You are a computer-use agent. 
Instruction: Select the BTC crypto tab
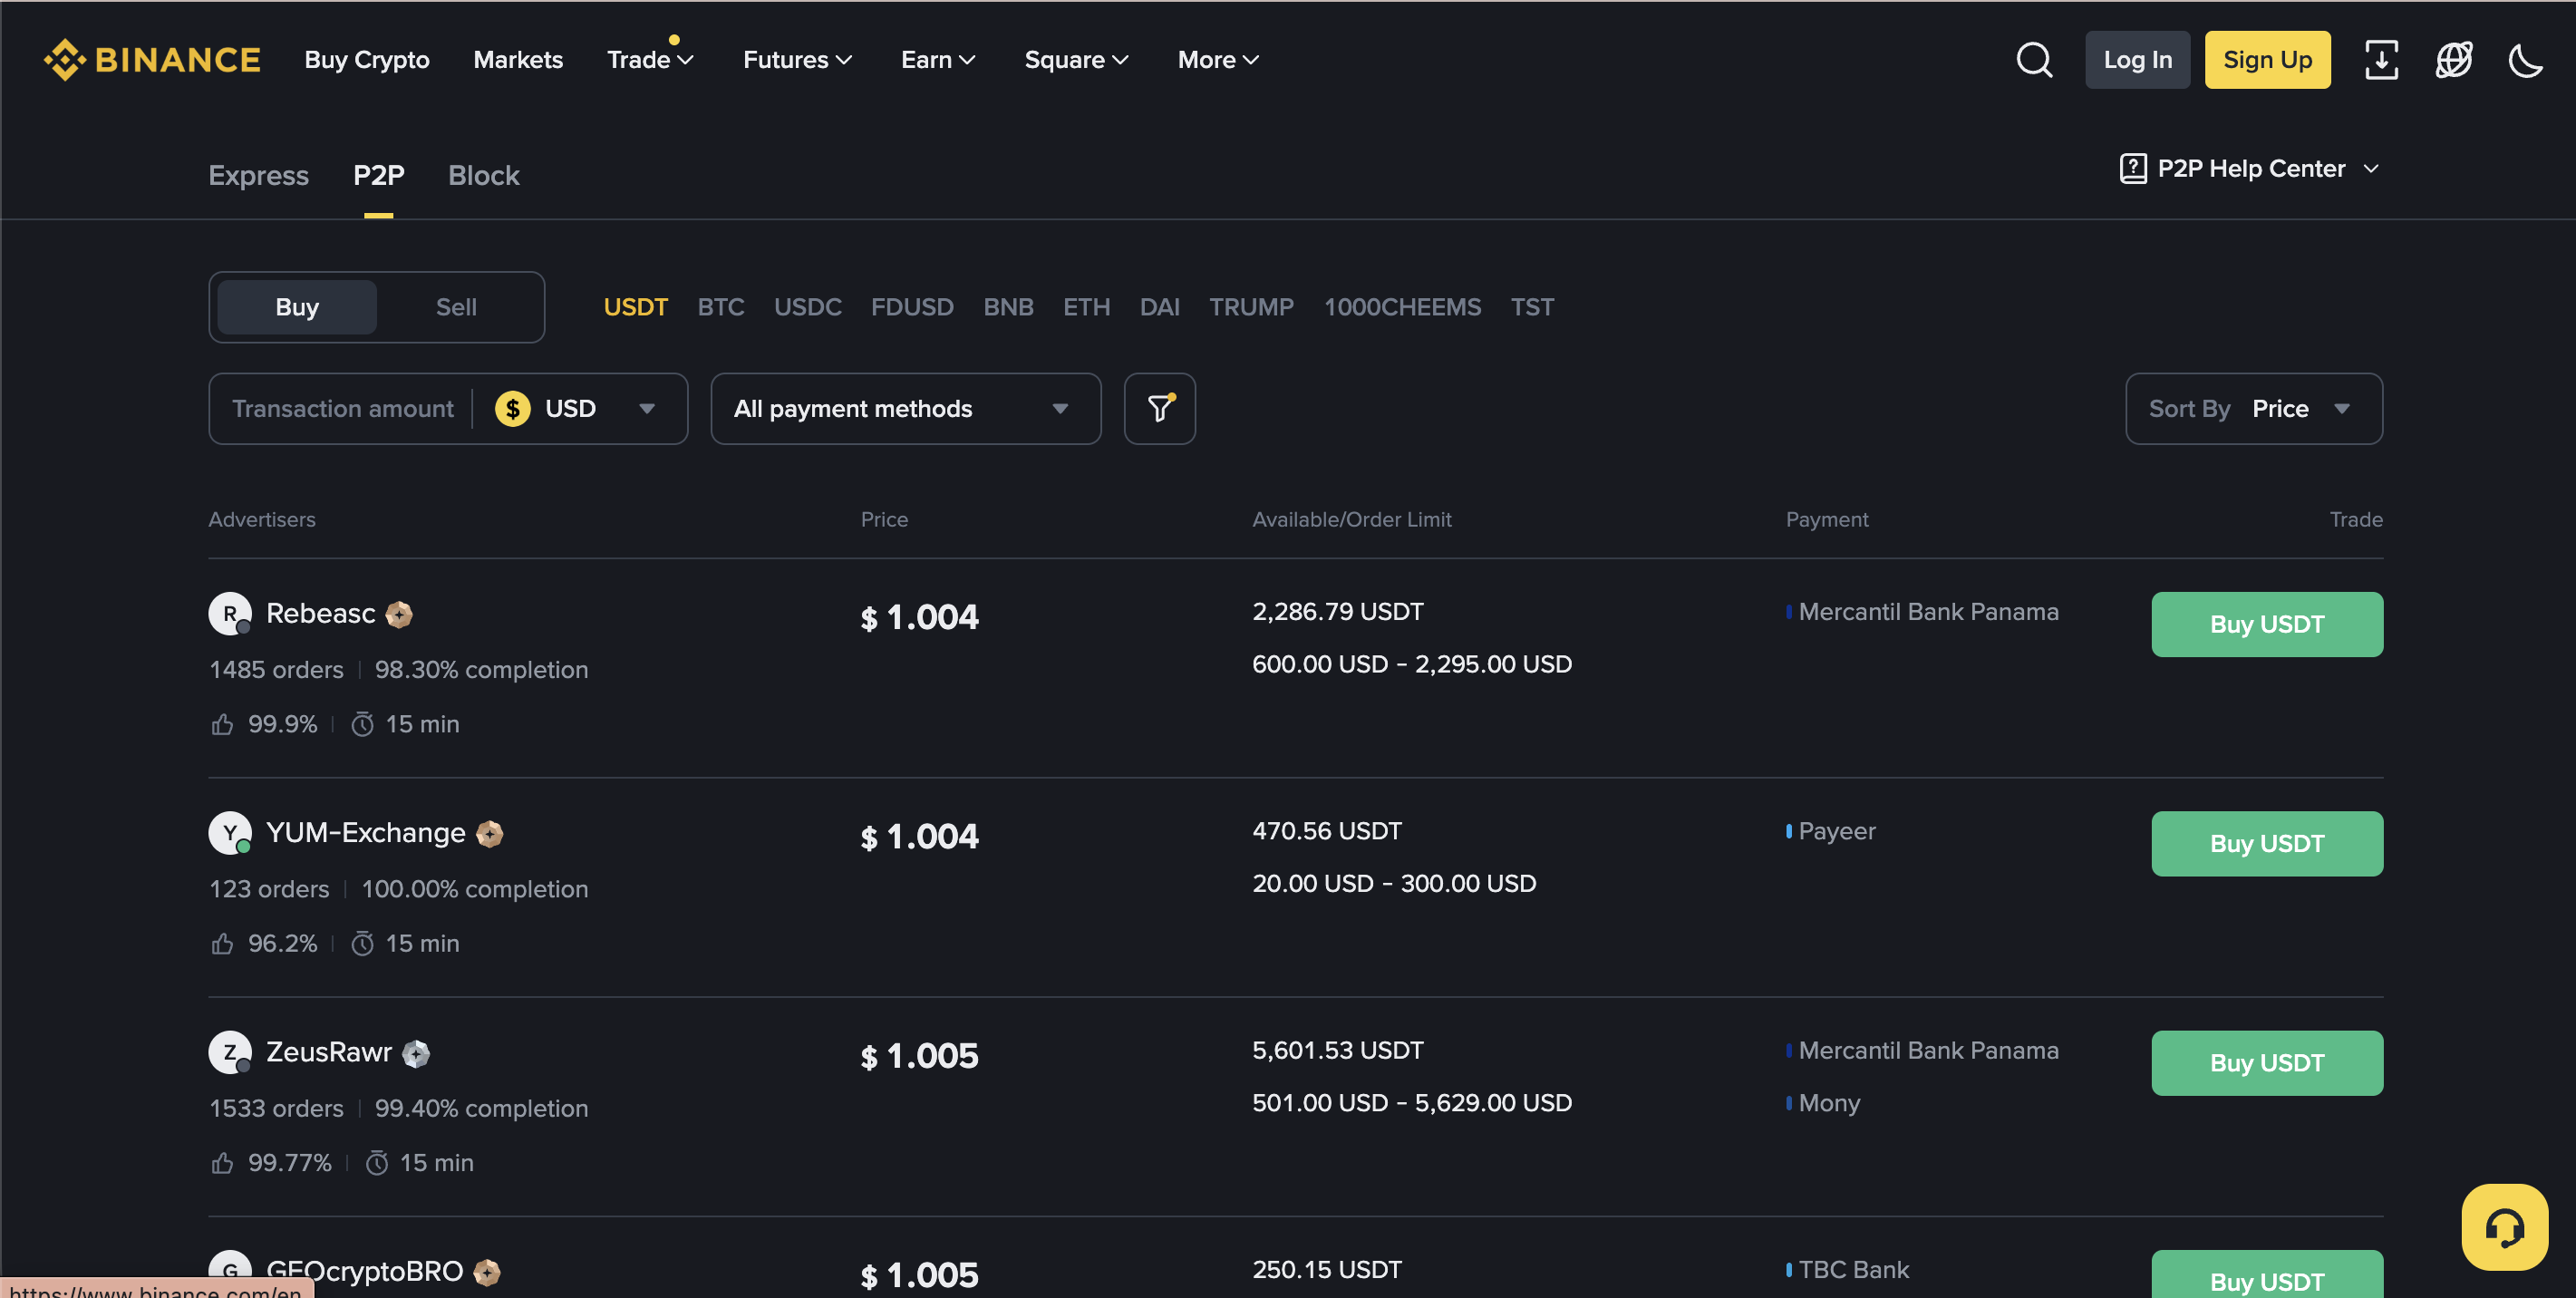[720, 307]
